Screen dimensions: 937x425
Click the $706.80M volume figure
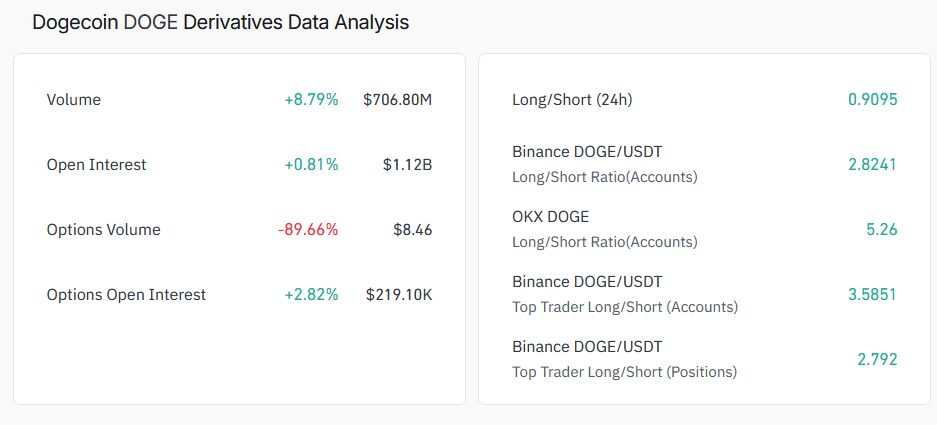397,100
